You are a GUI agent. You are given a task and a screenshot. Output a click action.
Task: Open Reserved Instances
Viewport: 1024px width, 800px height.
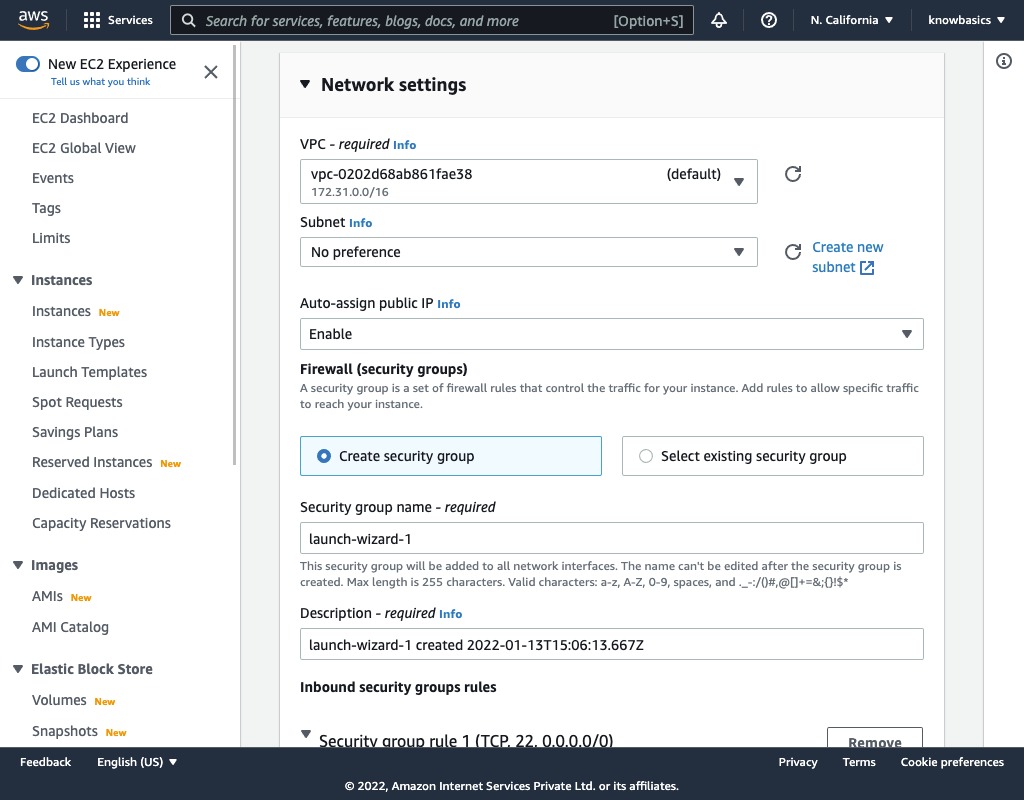point(92,462)
